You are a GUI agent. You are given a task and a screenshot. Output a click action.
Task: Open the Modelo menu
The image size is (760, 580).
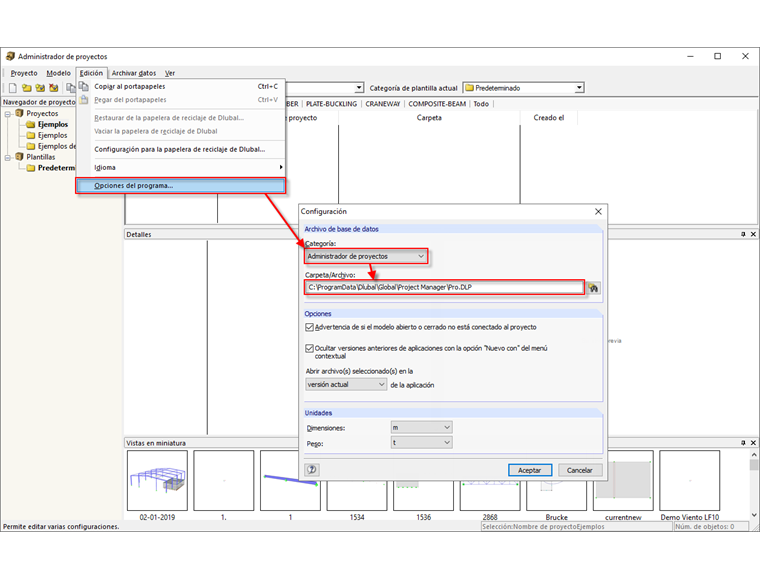(x=59, y=73)
